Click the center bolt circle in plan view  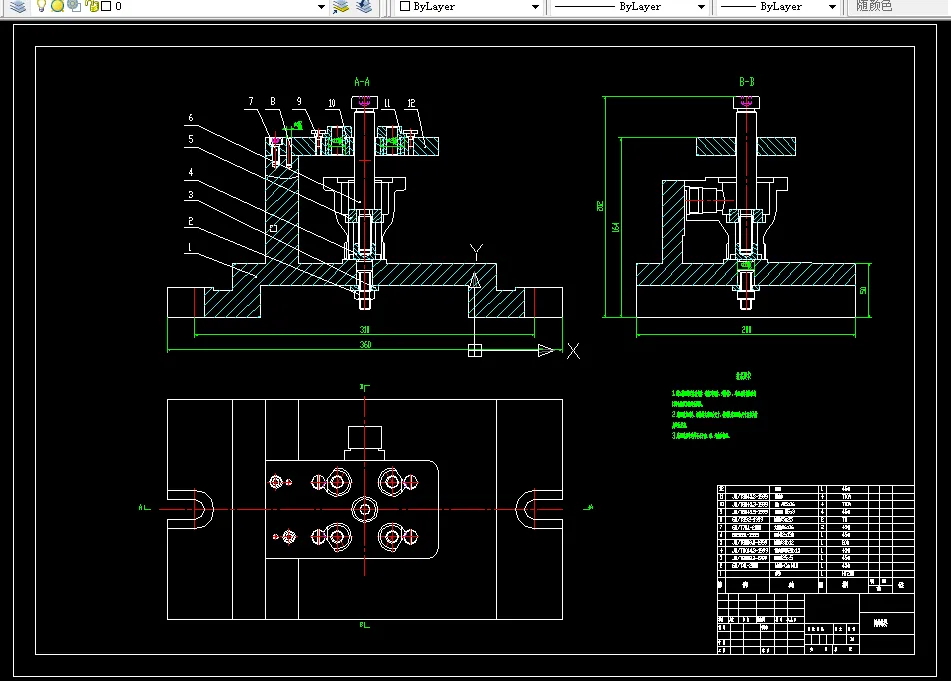[364, 510]
